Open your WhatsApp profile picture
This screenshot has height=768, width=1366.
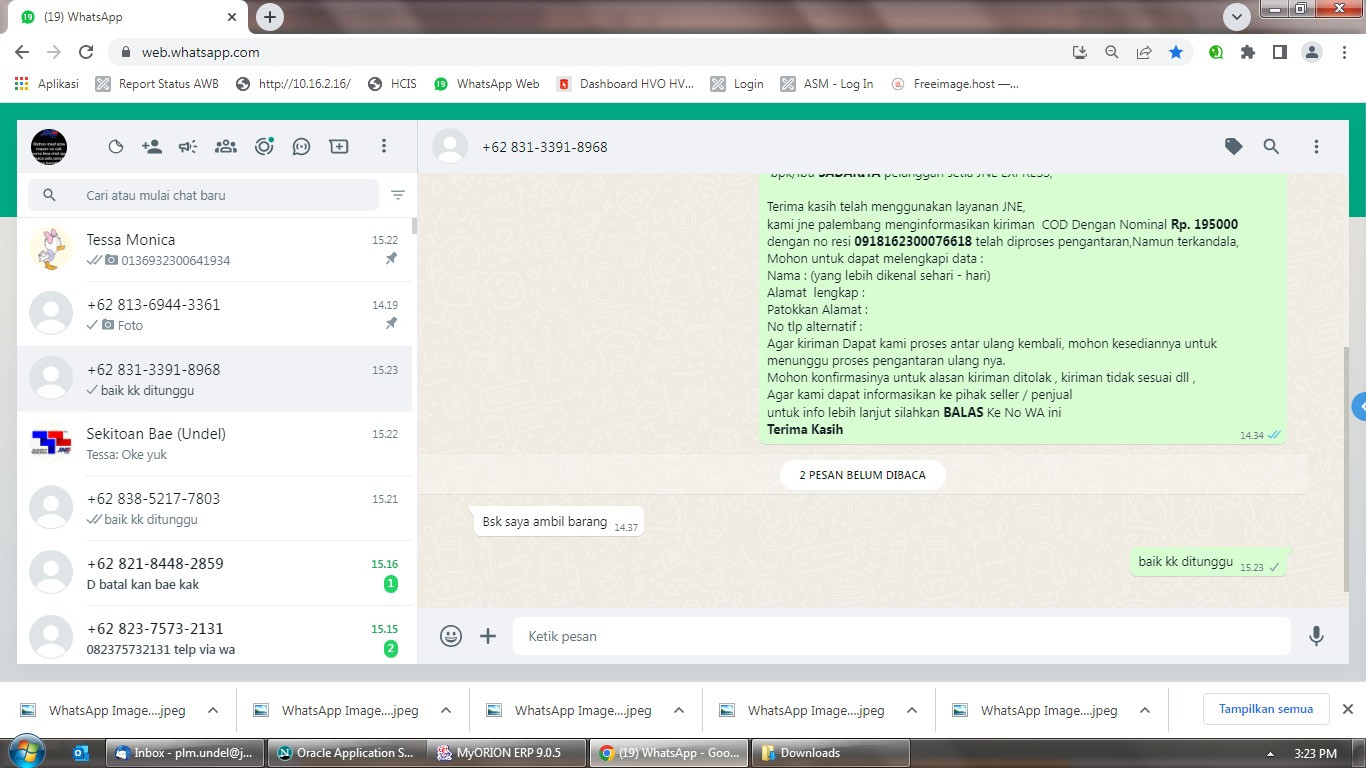(x=49, y=147)
